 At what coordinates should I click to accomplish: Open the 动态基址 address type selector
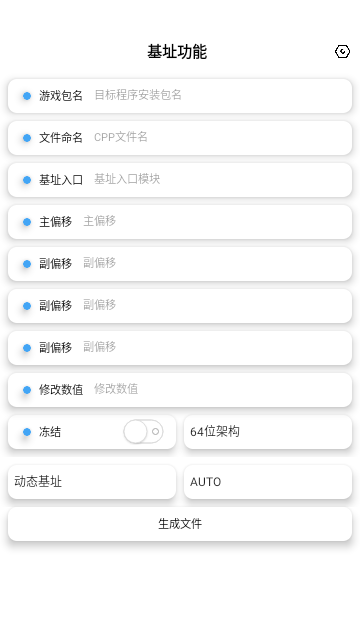(92, 482)
